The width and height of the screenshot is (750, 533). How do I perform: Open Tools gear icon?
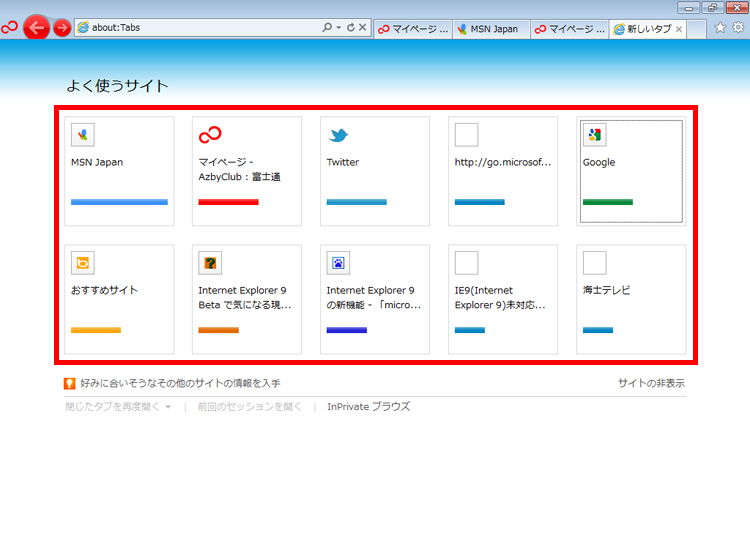[739, 28]
